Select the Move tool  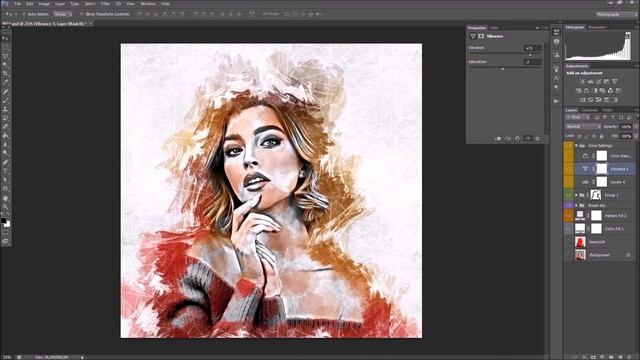[x=5, y=38]
